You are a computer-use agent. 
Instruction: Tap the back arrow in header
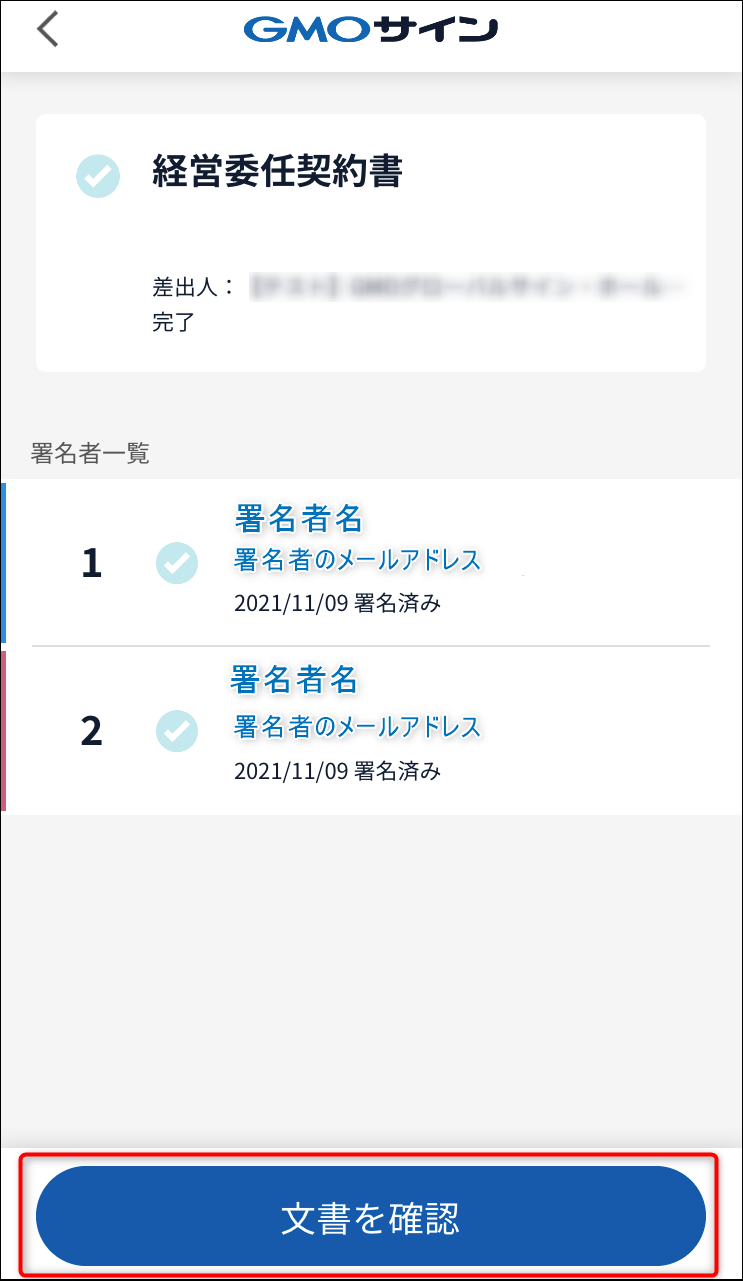[47, 29]
